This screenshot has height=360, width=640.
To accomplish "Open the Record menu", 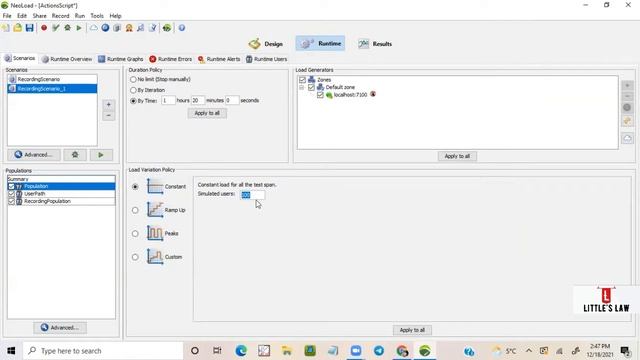I will [x=60, y=16].
